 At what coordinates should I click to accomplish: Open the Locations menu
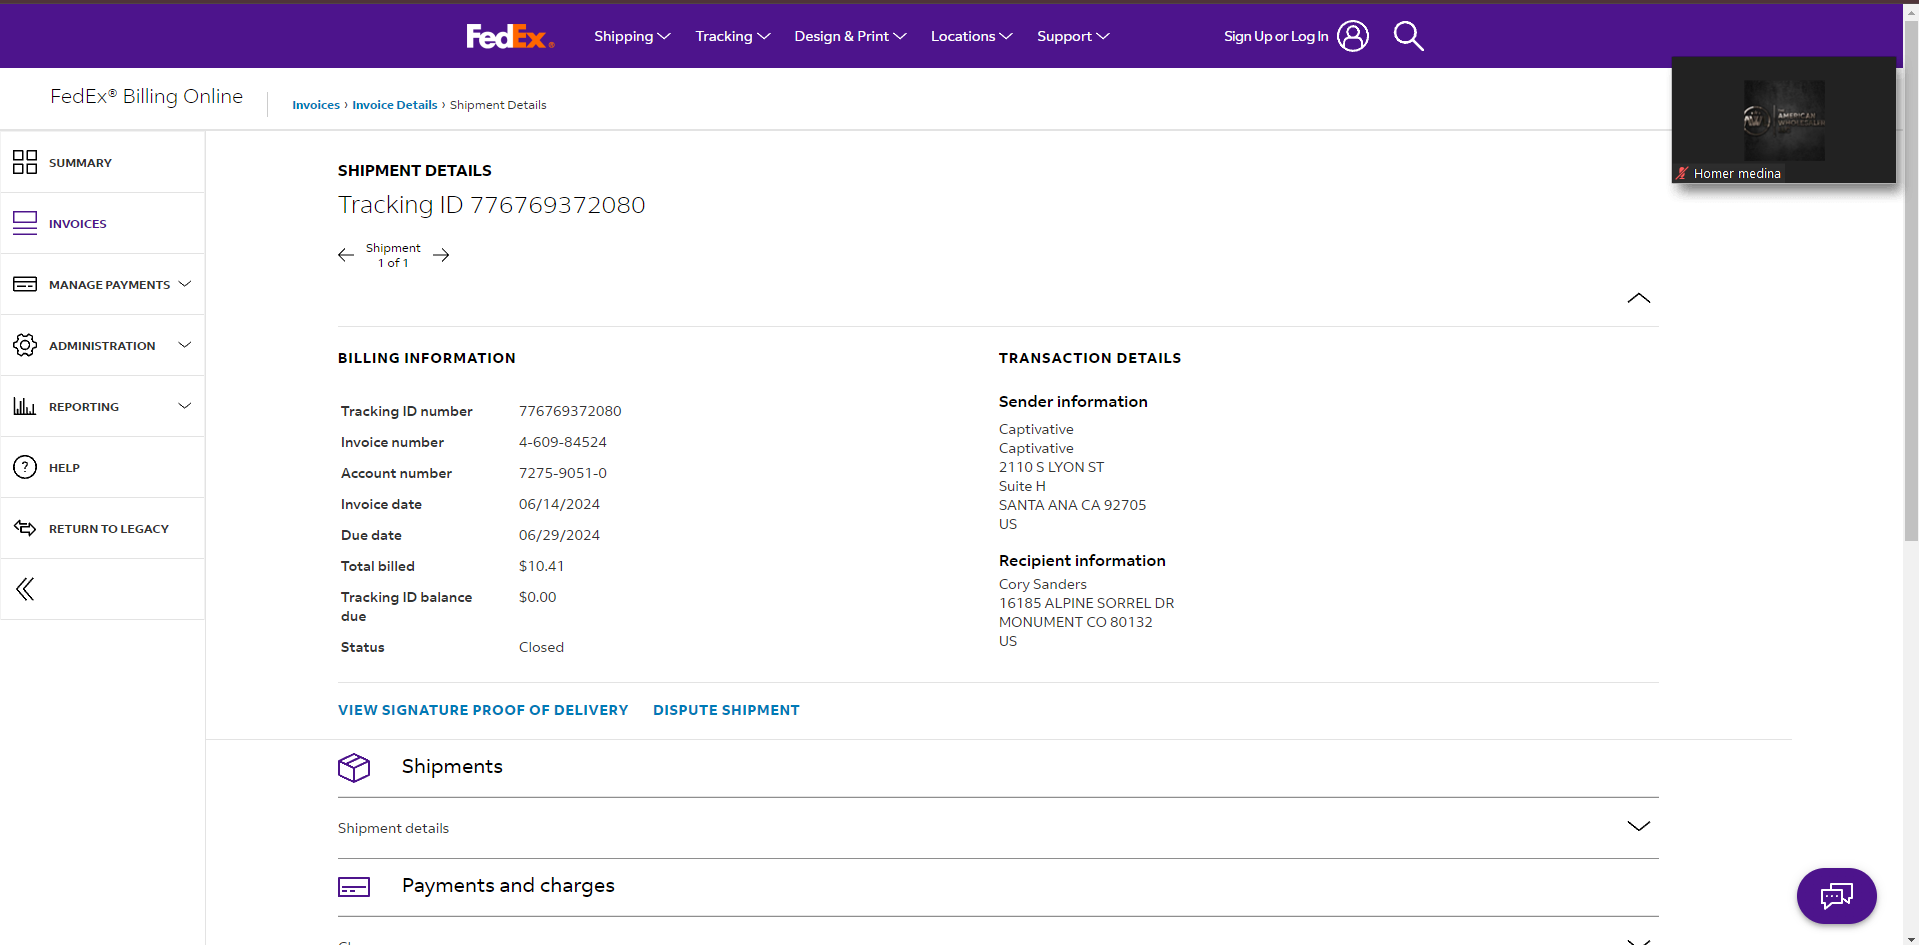971,36
